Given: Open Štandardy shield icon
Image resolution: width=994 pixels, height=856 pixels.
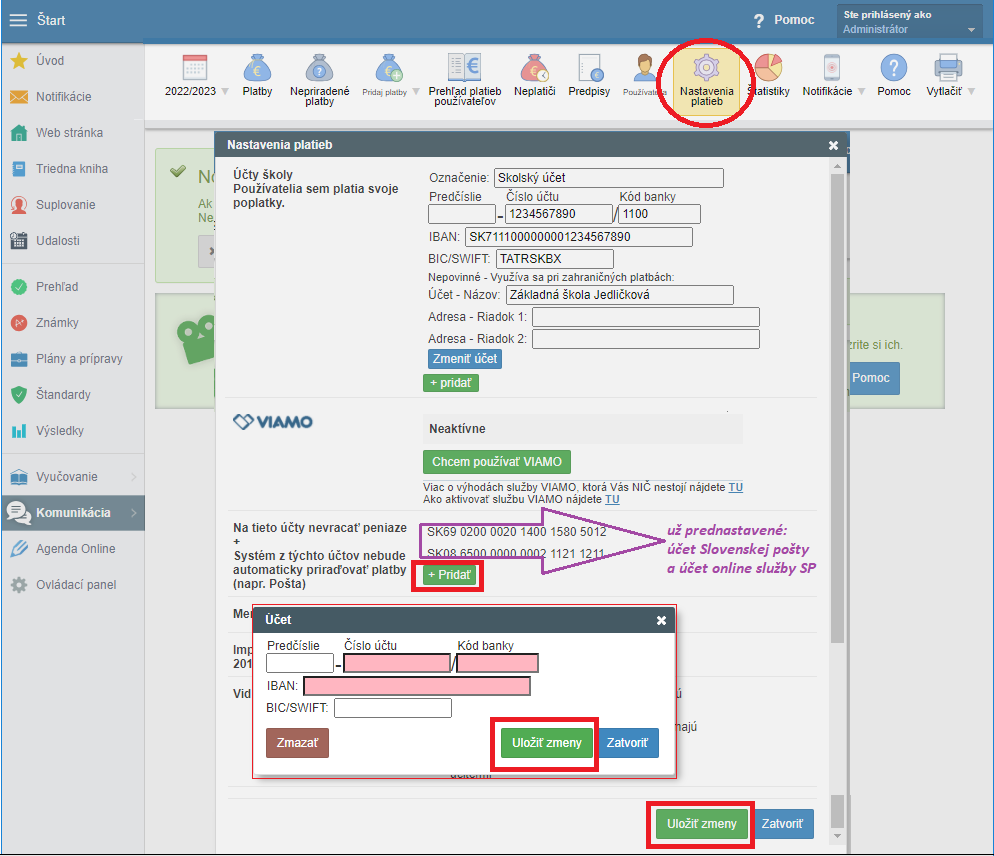Looking at the screenshot, I should [19, 395].
